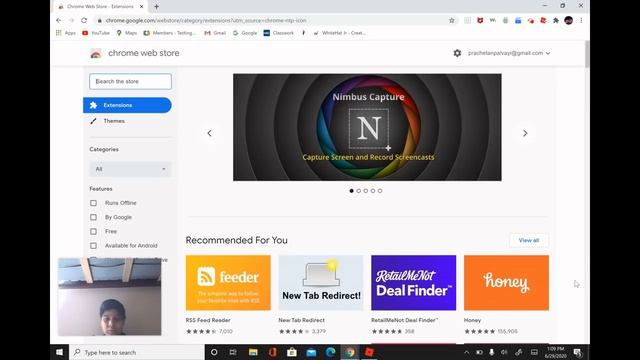Show hidden system tray icons
640x360 pixels.
point(467,352)
